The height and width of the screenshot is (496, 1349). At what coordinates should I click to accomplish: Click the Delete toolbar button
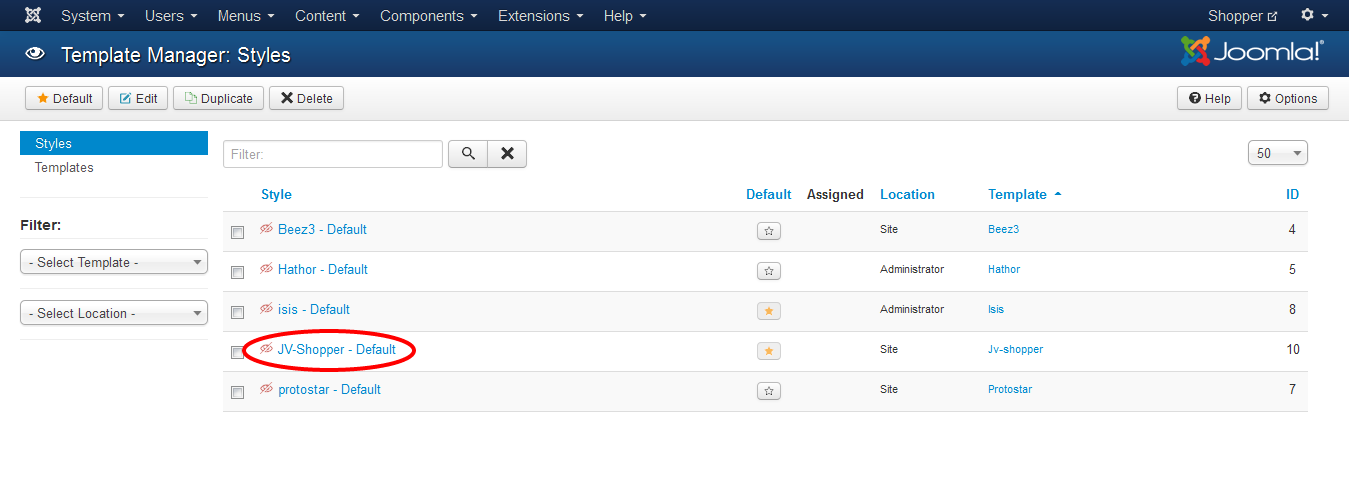click(x=306, y=98)
